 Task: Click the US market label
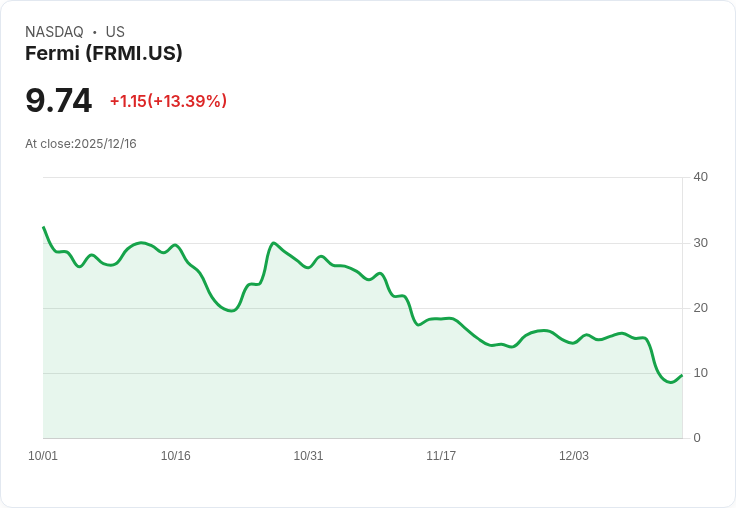pyautogui.click(x=115, y=32)
